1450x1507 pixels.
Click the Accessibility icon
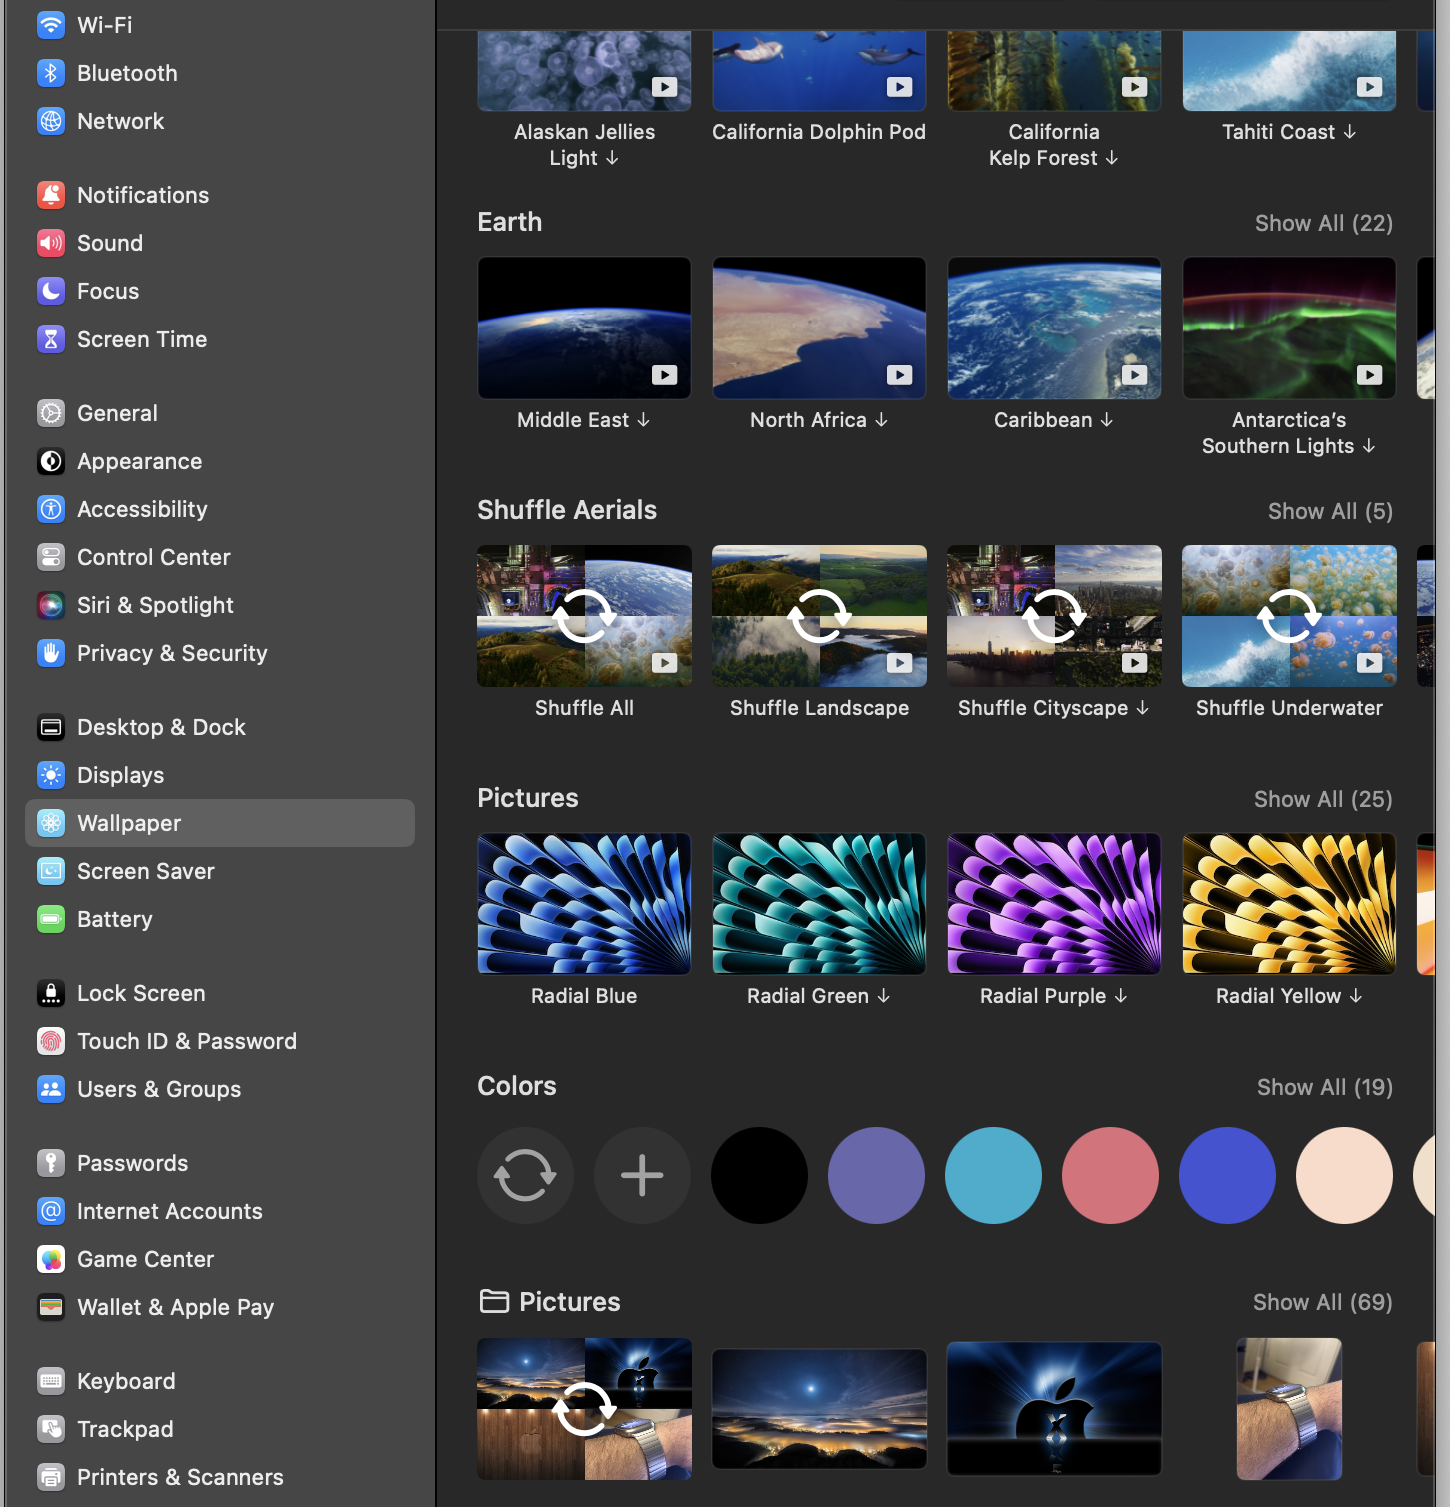51,509
